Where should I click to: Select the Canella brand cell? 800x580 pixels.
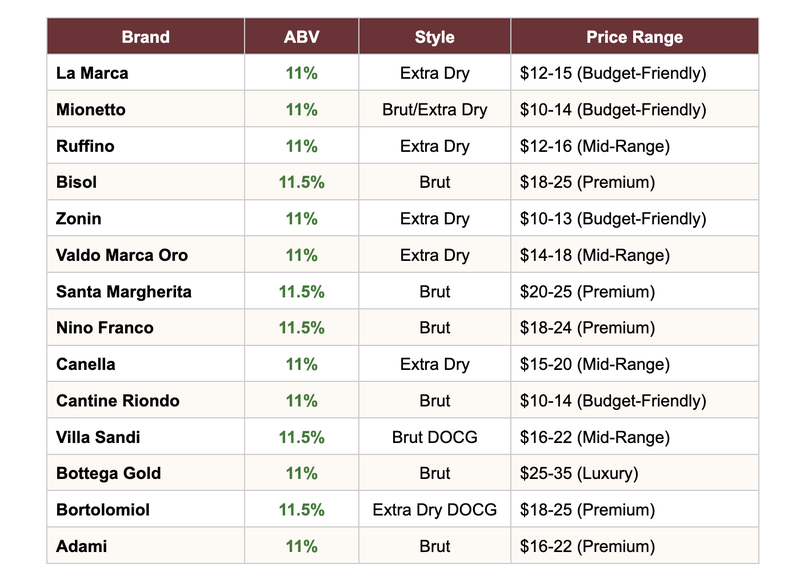click(86, 364)
